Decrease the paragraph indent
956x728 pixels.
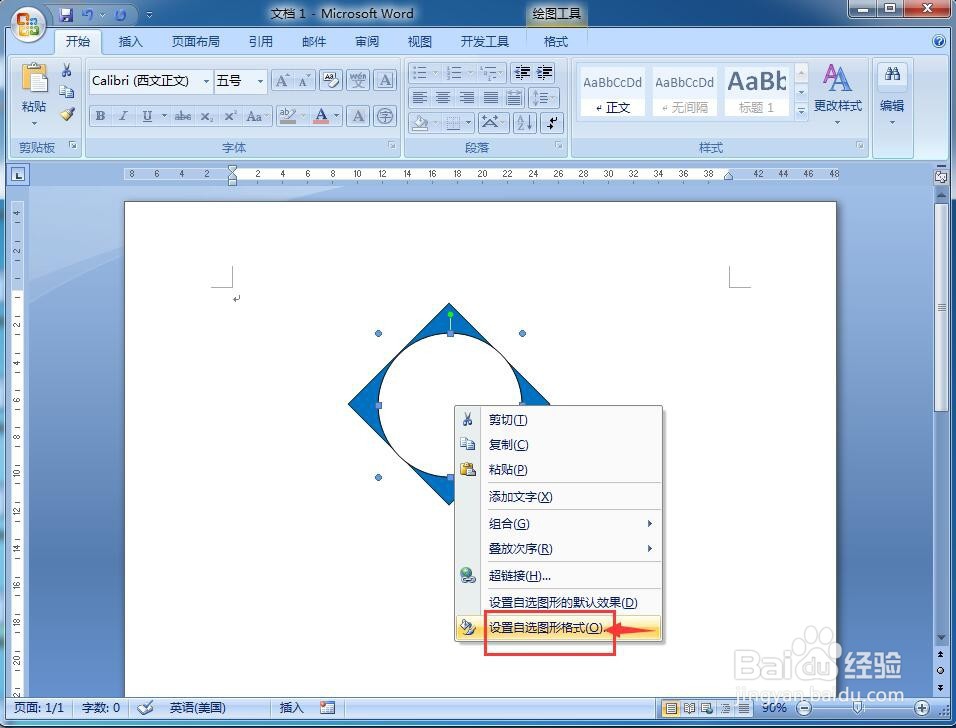(x=522, y=73)
